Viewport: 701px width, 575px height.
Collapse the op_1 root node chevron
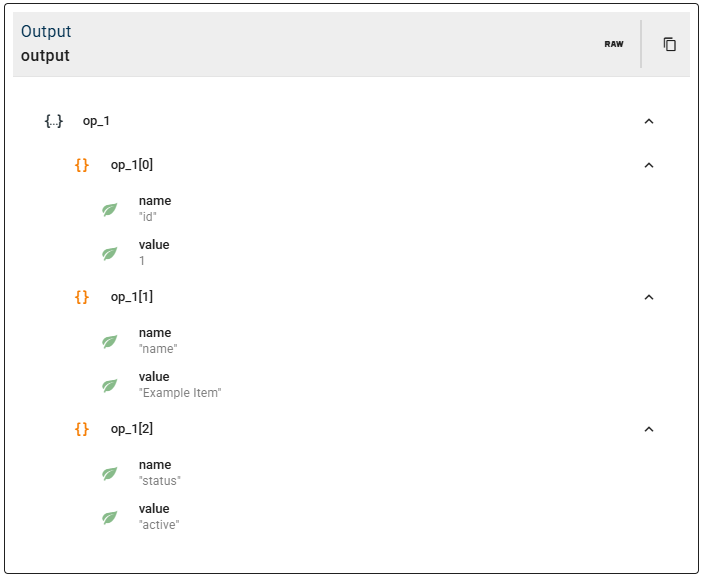pyautogui.click(x=649, y=121)
